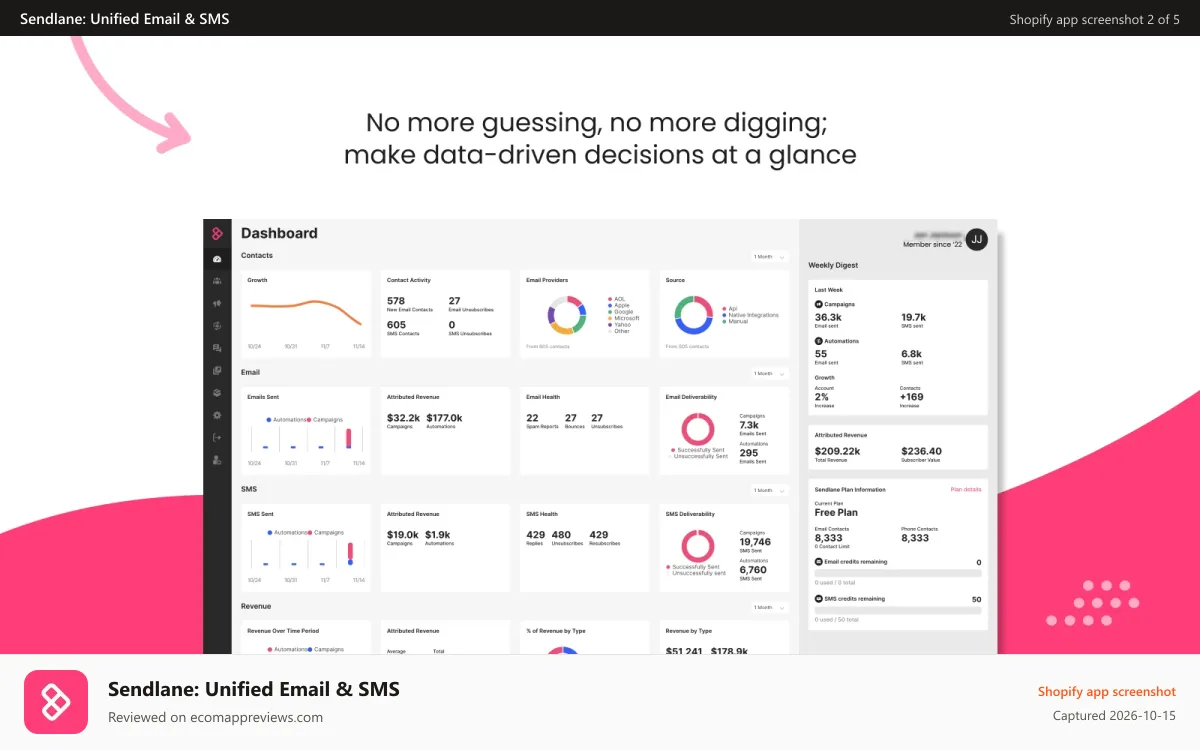Open the SMS section 1 Month dropdown
Image resolution: width=1200 pixels, height=750 pixels.
(x=770, y=491)
